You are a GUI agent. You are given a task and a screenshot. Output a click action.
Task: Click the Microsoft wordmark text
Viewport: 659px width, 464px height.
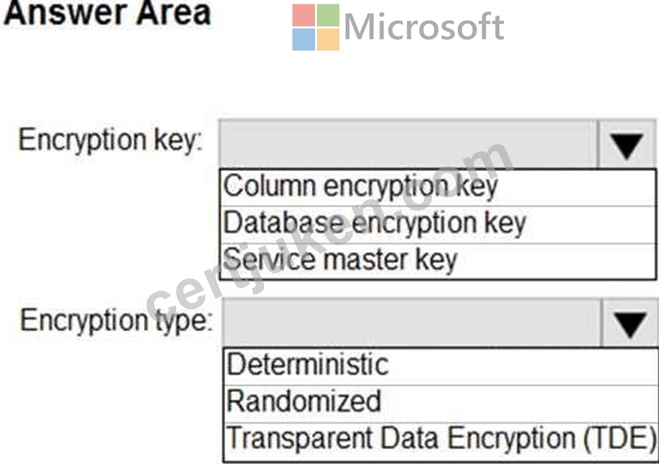[x=424, y=27]
